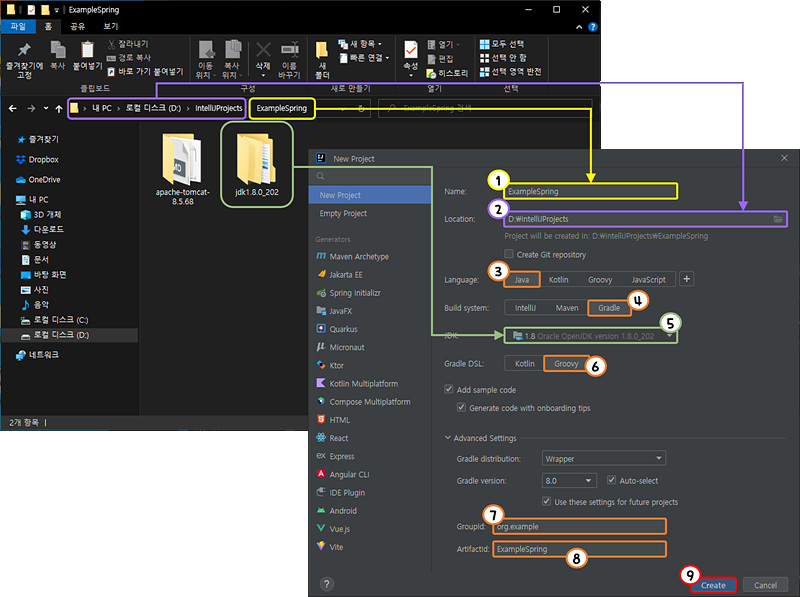Click the Explorer Back arrow button
This screenshot has height=597, width=800.
(13, 108)
